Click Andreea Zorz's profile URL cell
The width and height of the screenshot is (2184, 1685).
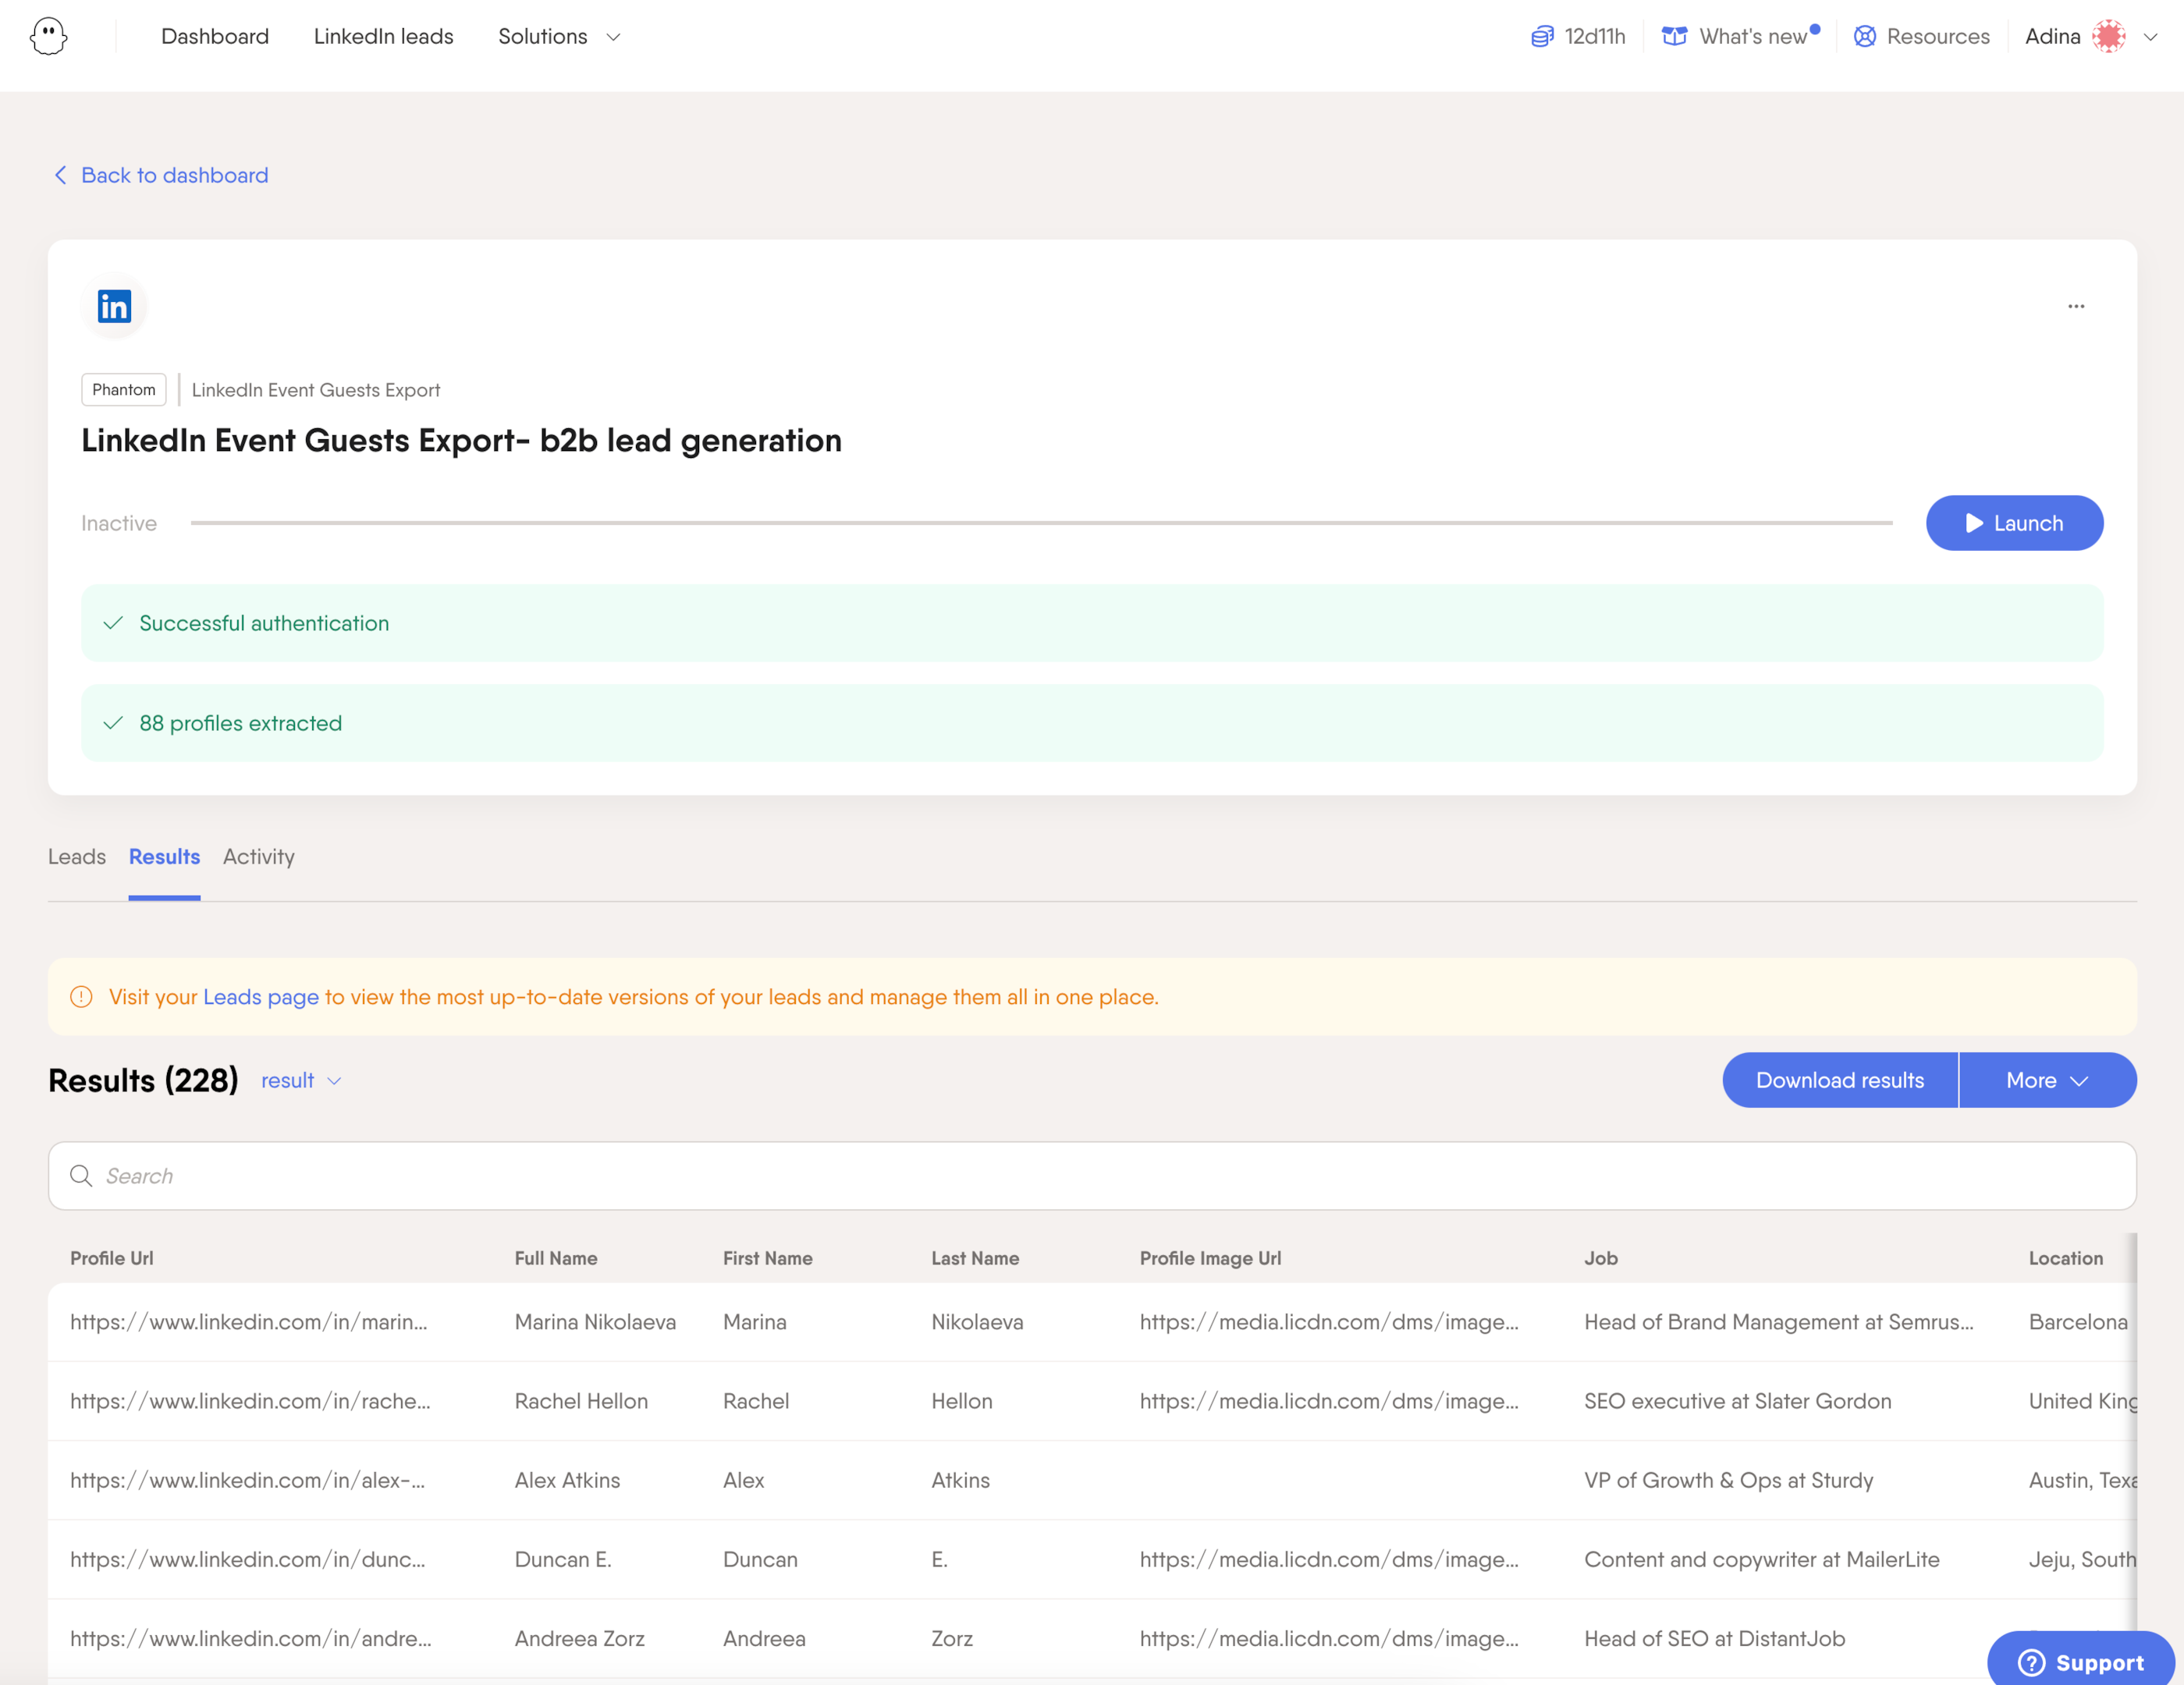(x=250, y=1638)
